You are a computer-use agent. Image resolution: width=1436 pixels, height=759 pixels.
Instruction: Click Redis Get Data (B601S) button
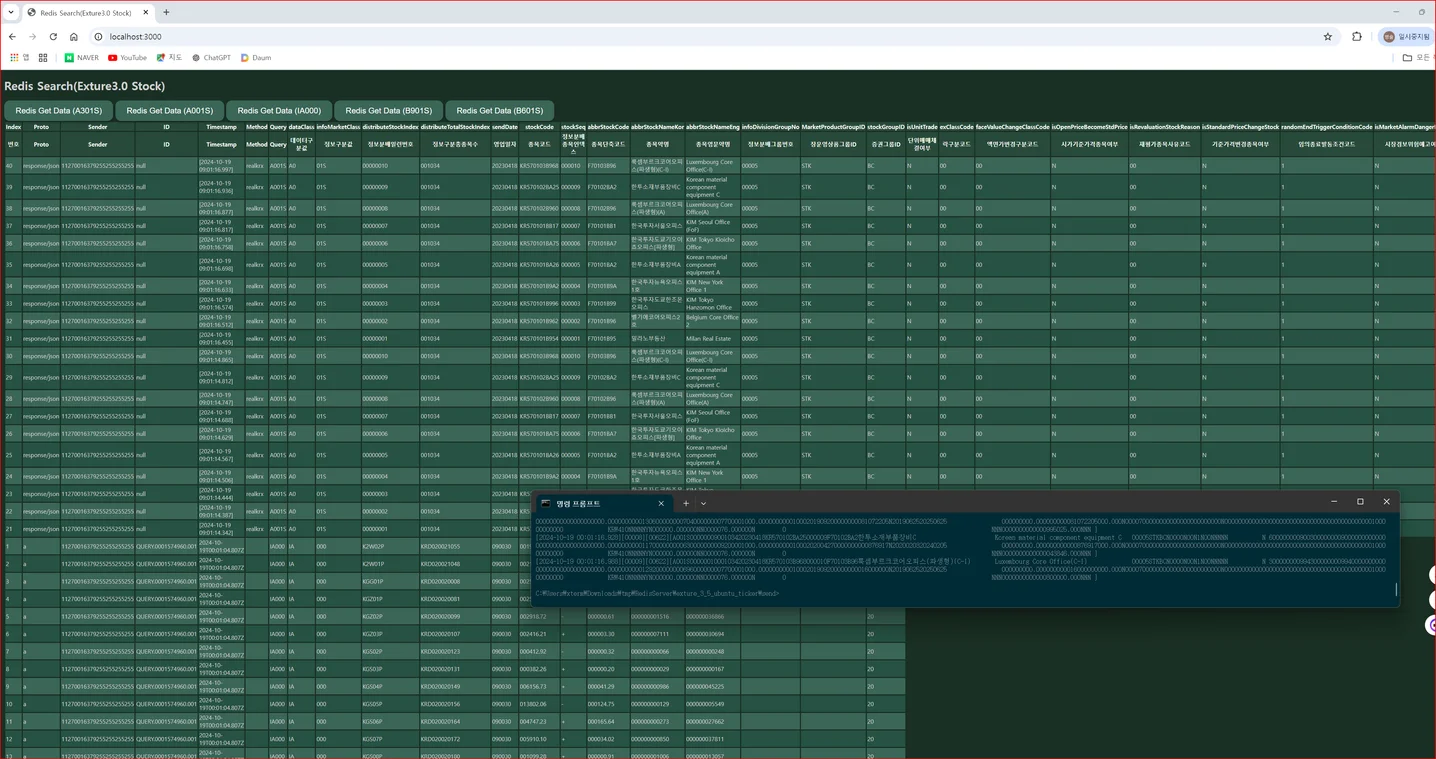500,111
